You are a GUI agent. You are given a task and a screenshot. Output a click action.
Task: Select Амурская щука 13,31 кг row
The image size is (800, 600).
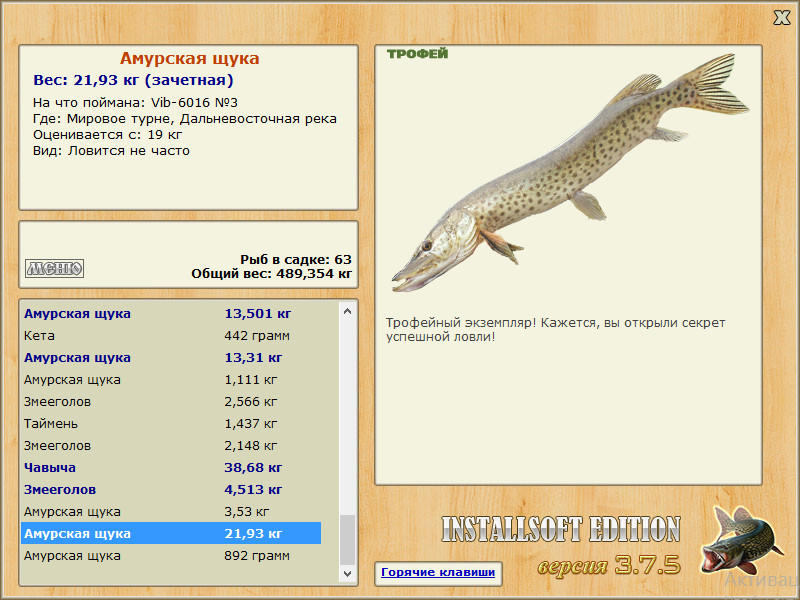[171, 358]
